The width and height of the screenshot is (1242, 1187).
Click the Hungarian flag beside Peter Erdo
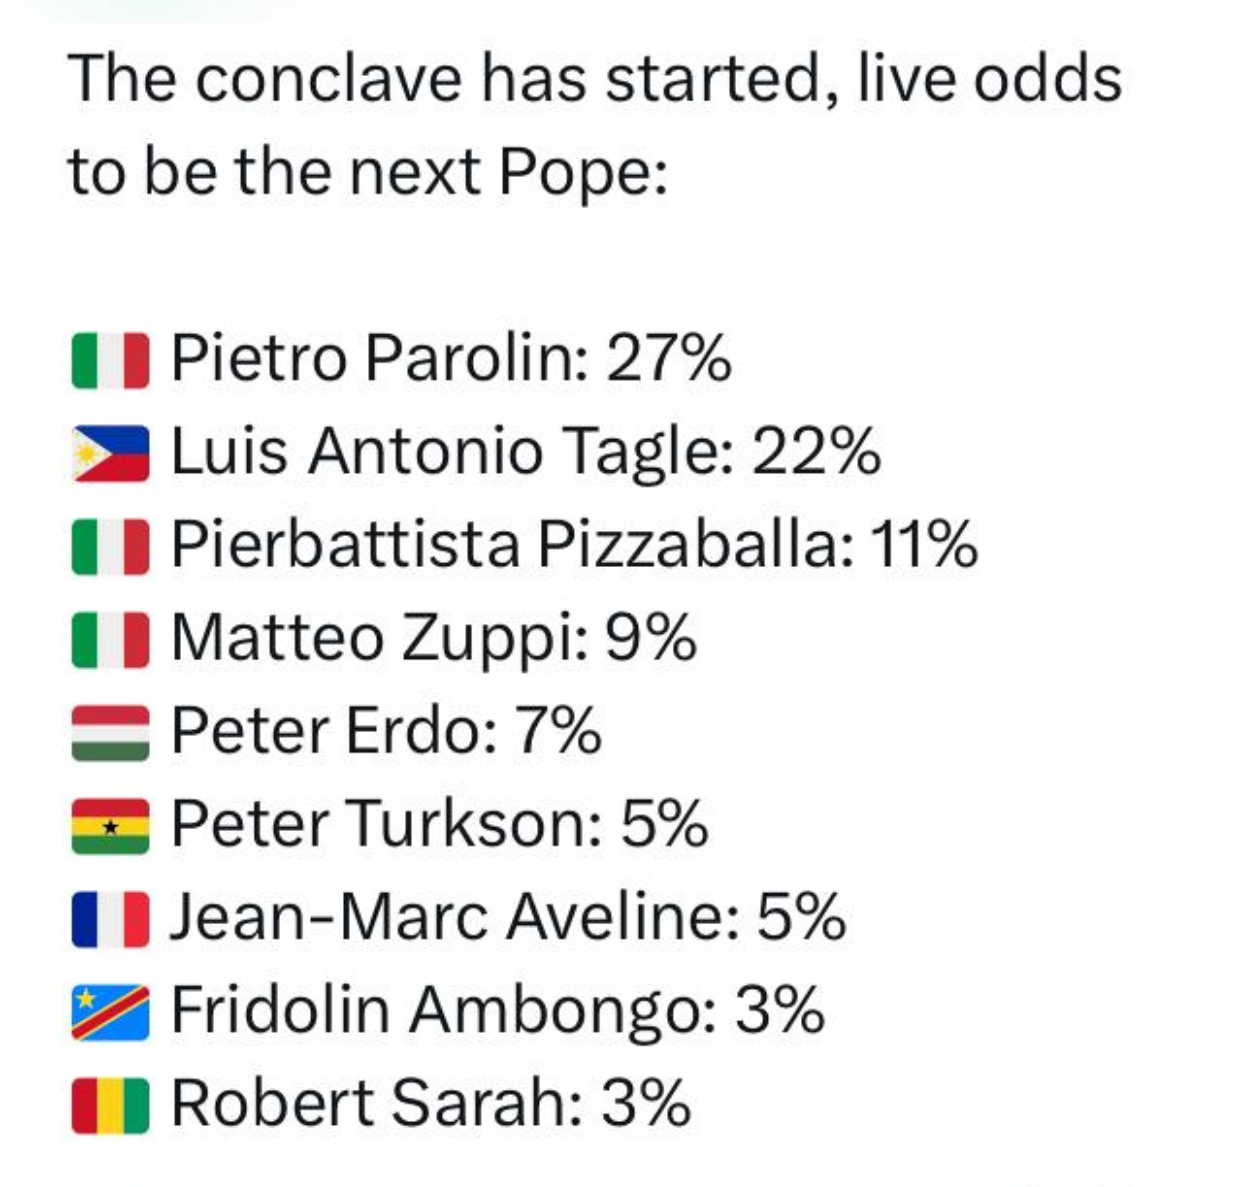[x=111, y=734]
